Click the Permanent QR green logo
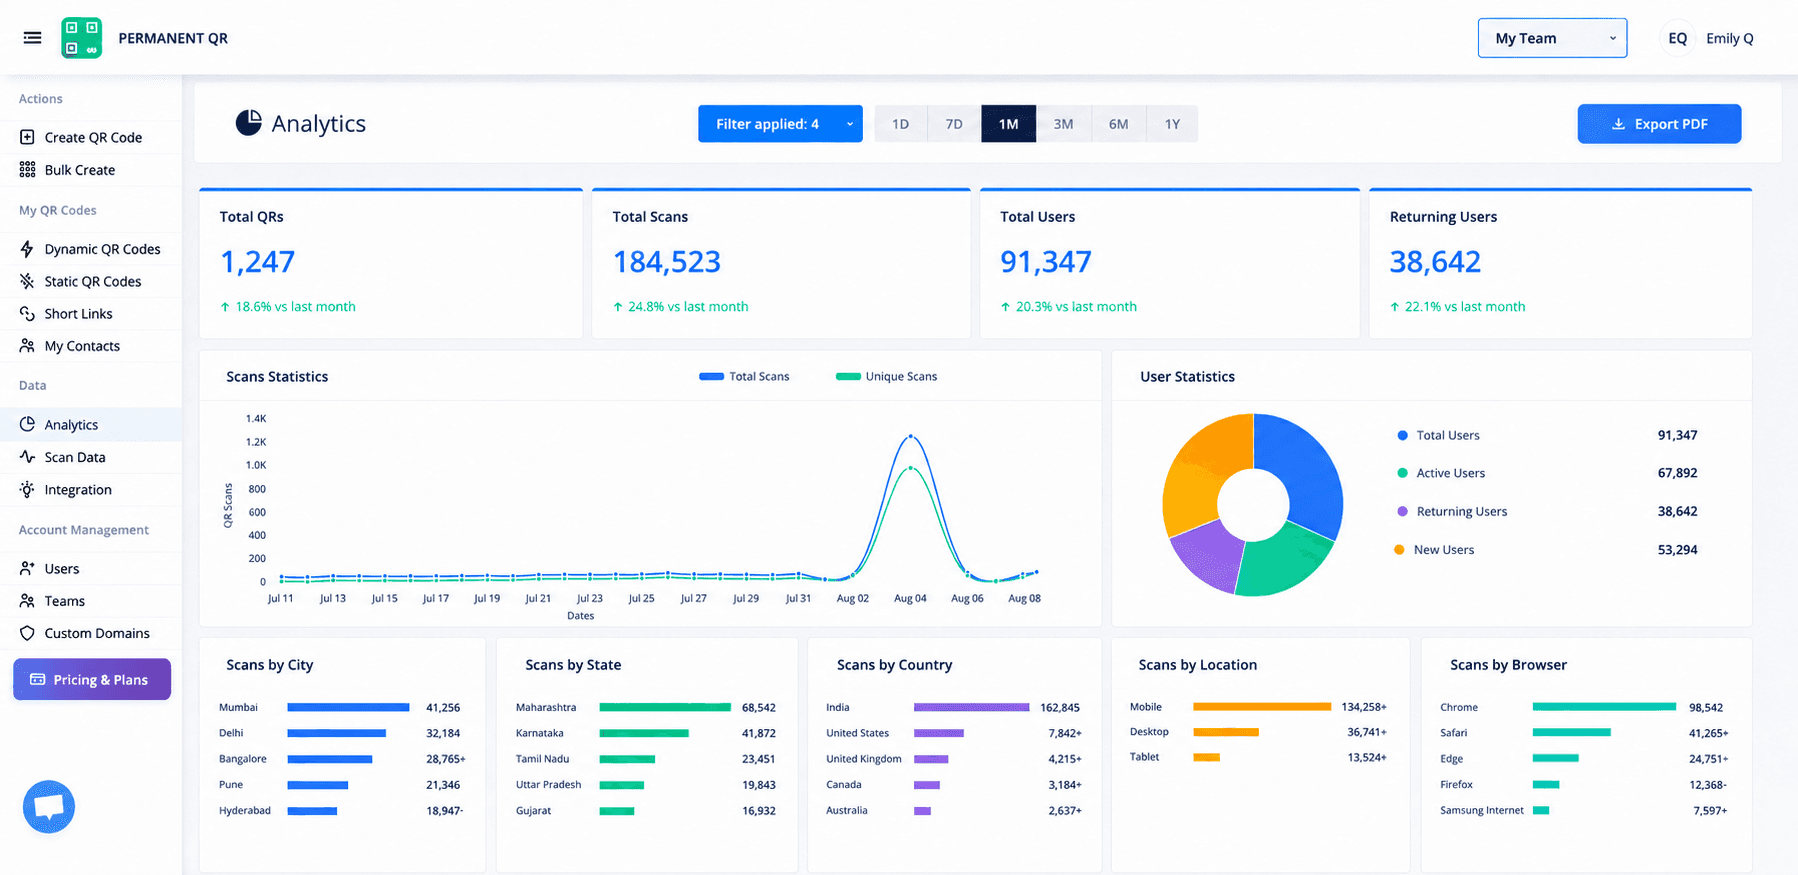The width and height of the screenshot is (1798, 875). tap(81, 38)
